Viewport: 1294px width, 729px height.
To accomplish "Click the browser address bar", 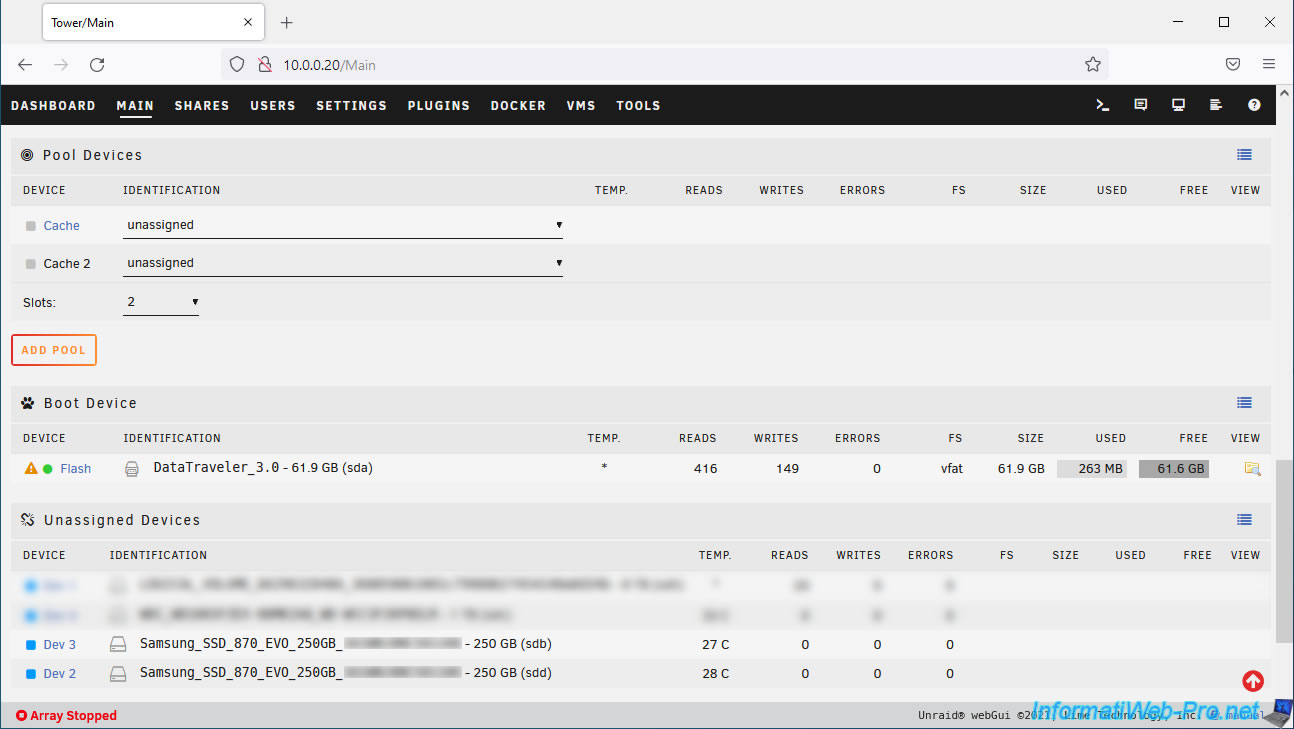I will 660,65.
